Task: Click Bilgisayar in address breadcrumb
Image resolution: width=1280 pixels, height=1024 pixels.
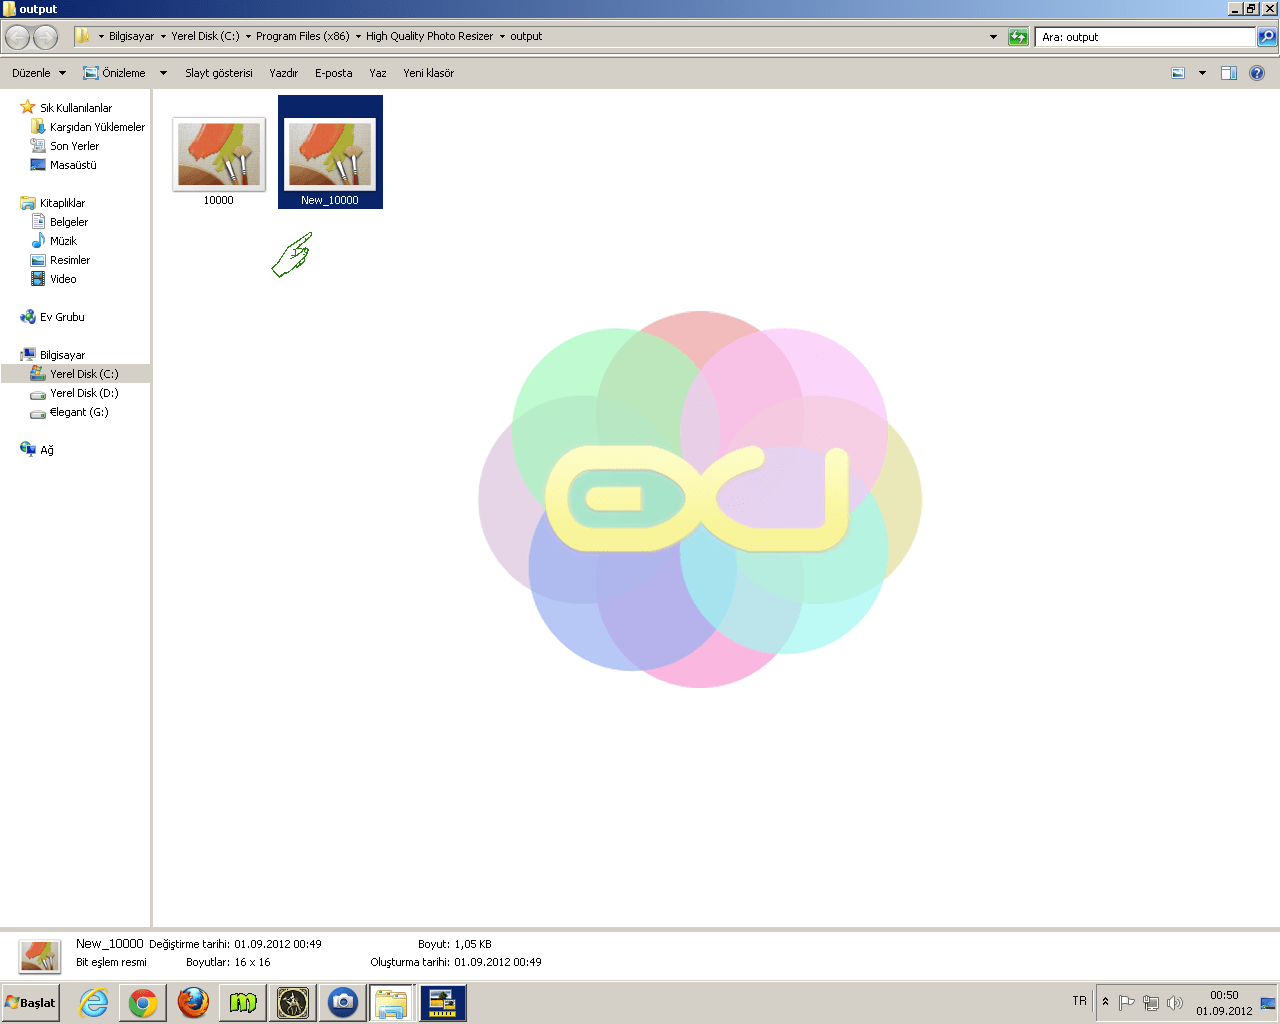Action: (131, 36)
